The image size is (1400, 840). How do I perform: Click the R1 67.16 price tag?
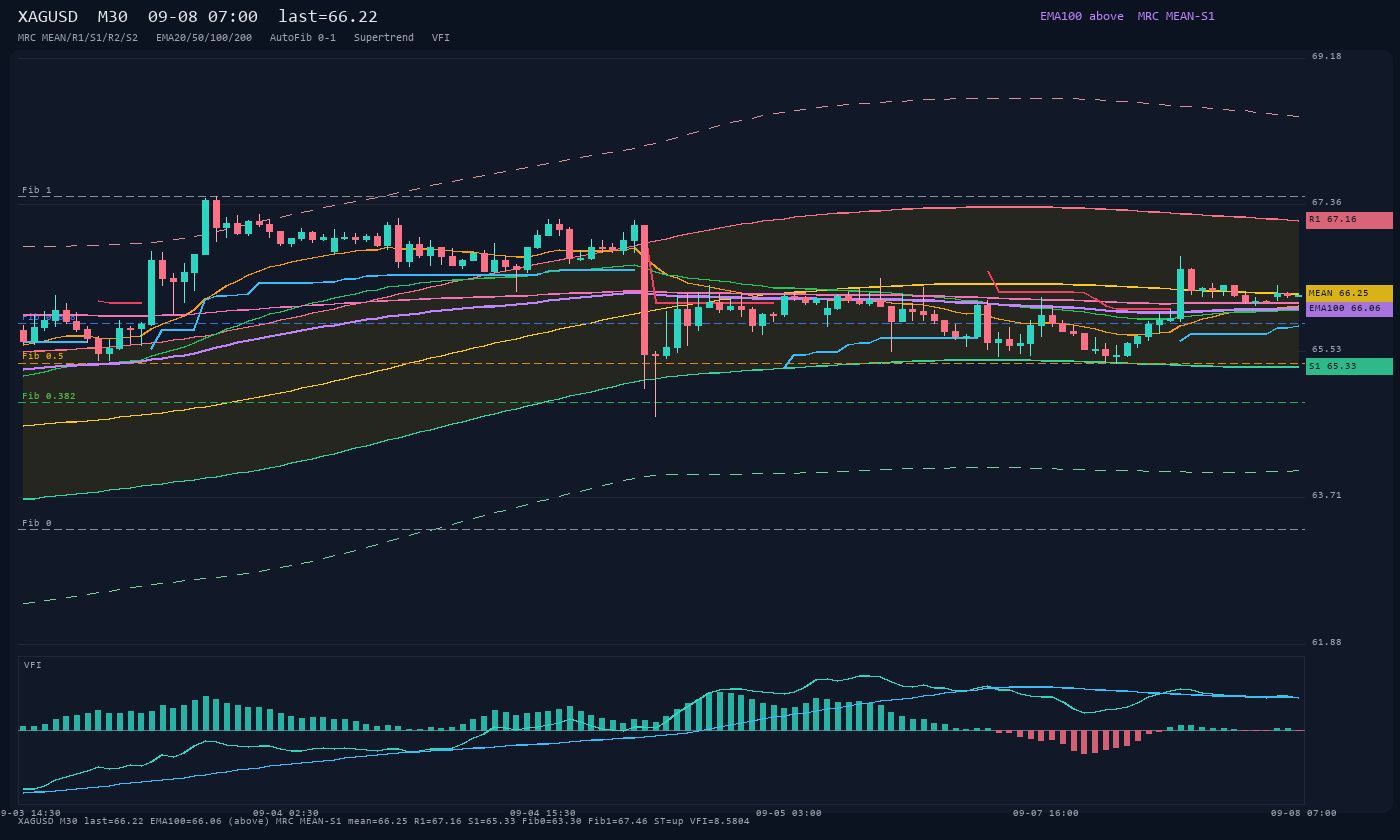(x=1349, y=220)
